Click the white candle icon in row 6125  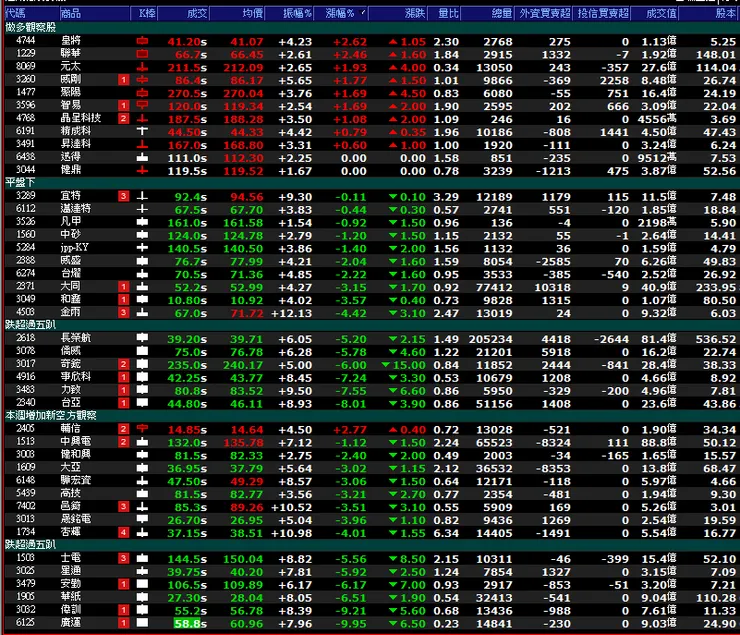[x=142, y=623]
